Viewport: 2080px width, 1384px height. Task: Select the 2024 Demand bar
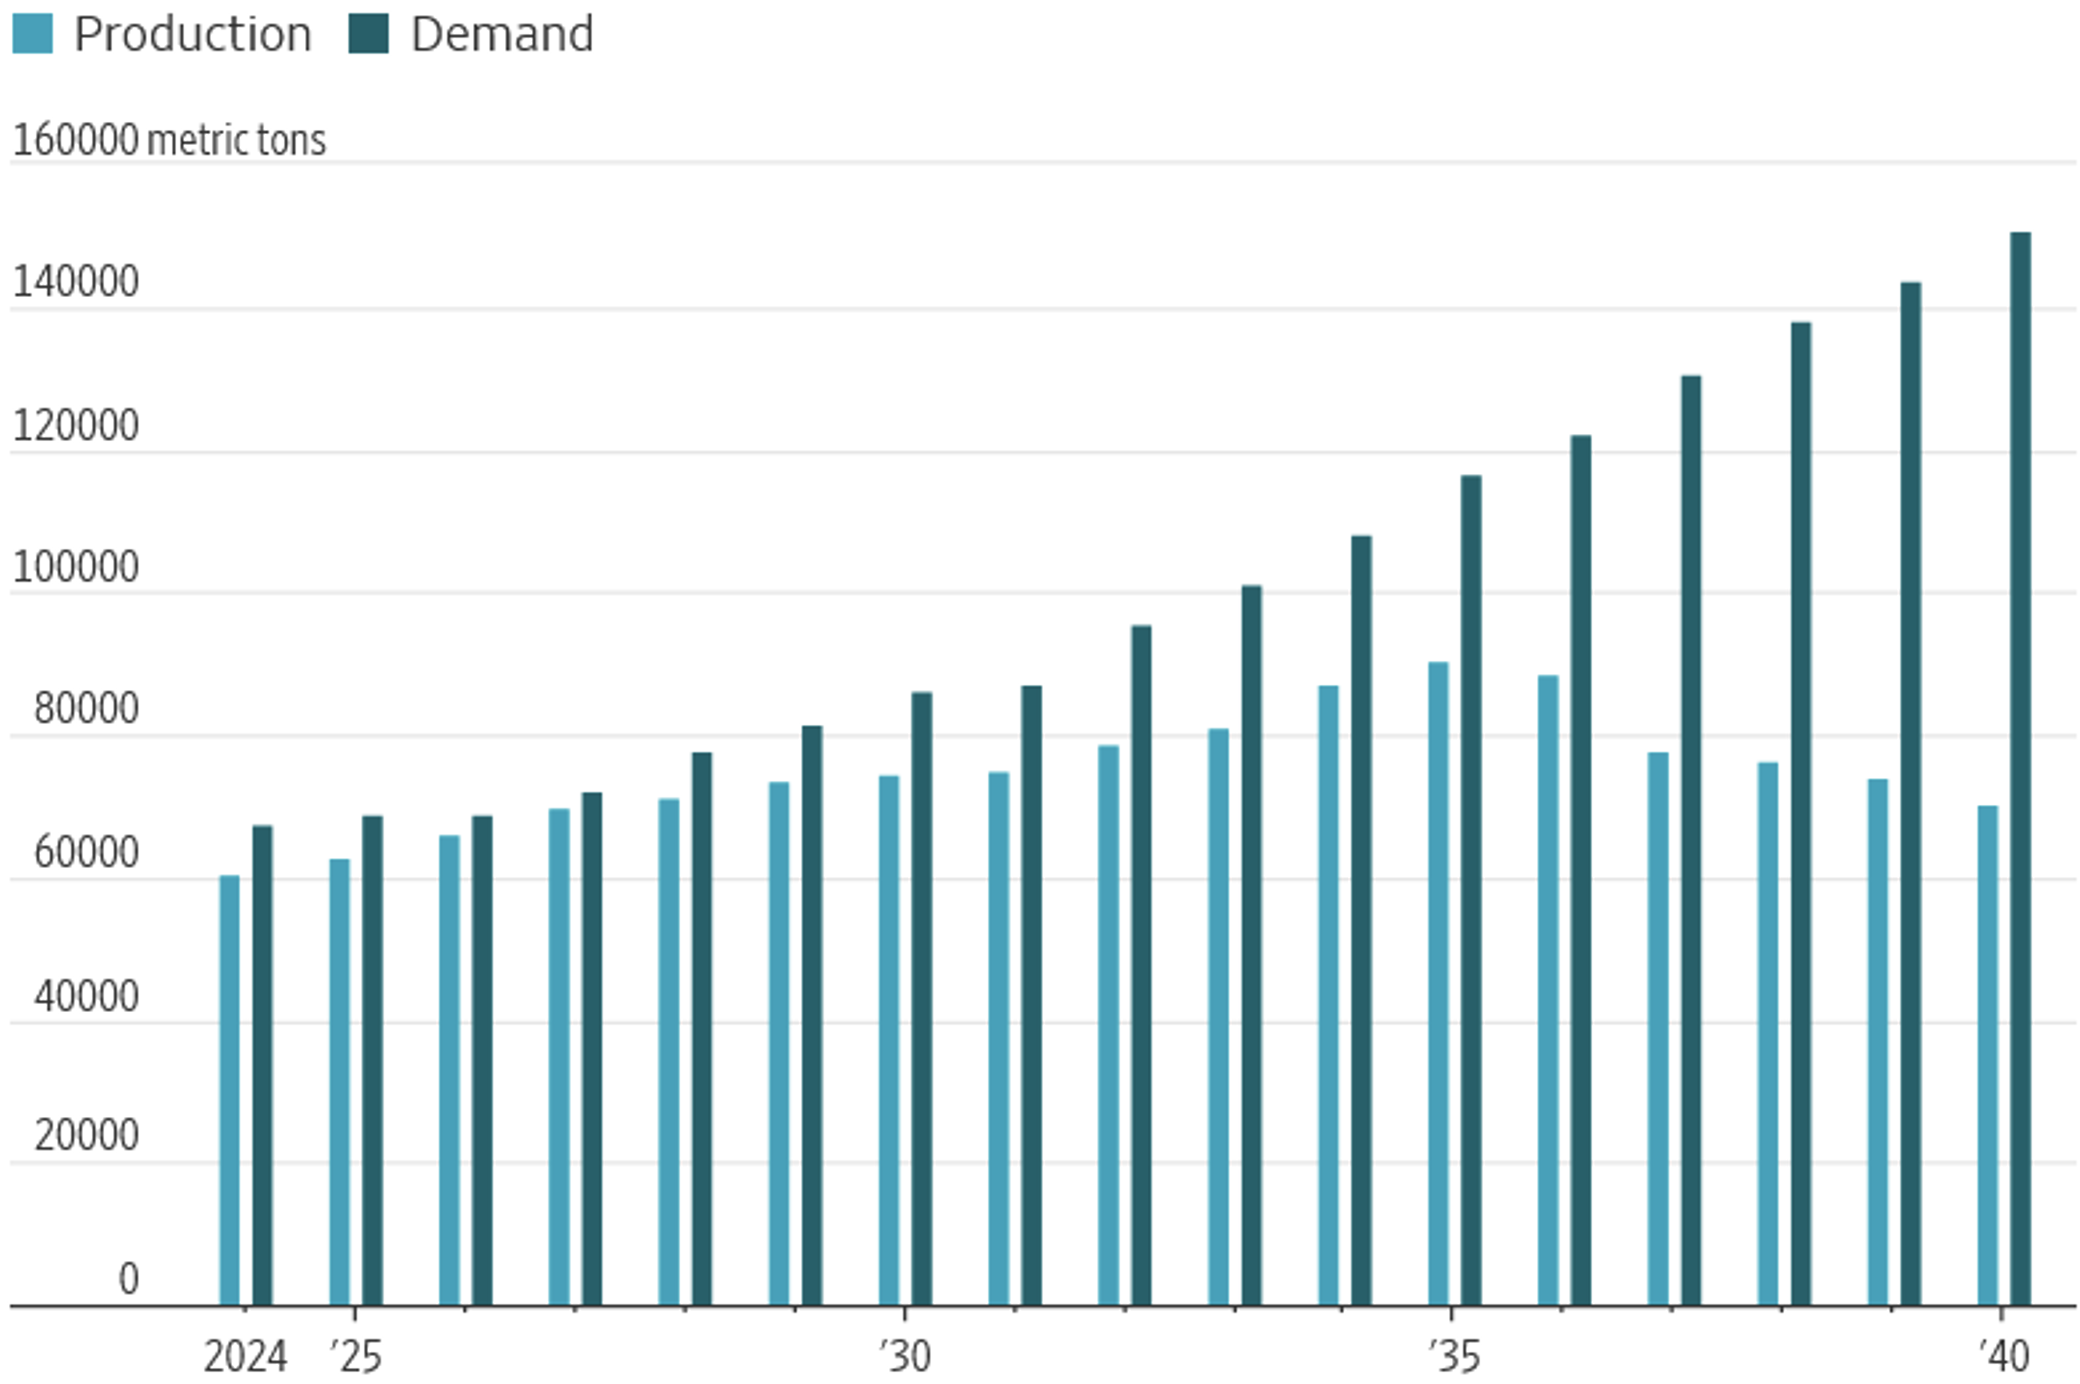point(262,1065)
